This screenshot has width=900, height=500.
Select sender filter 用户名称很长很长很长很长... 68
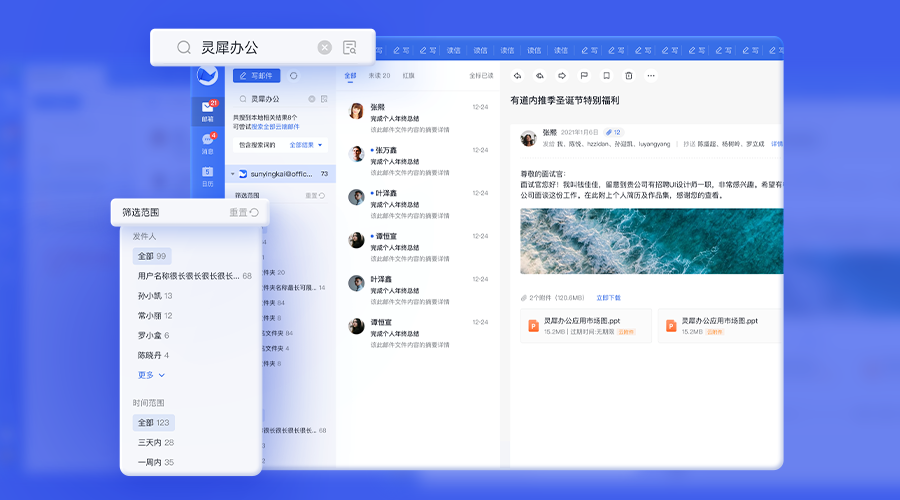tap(195, 276)
